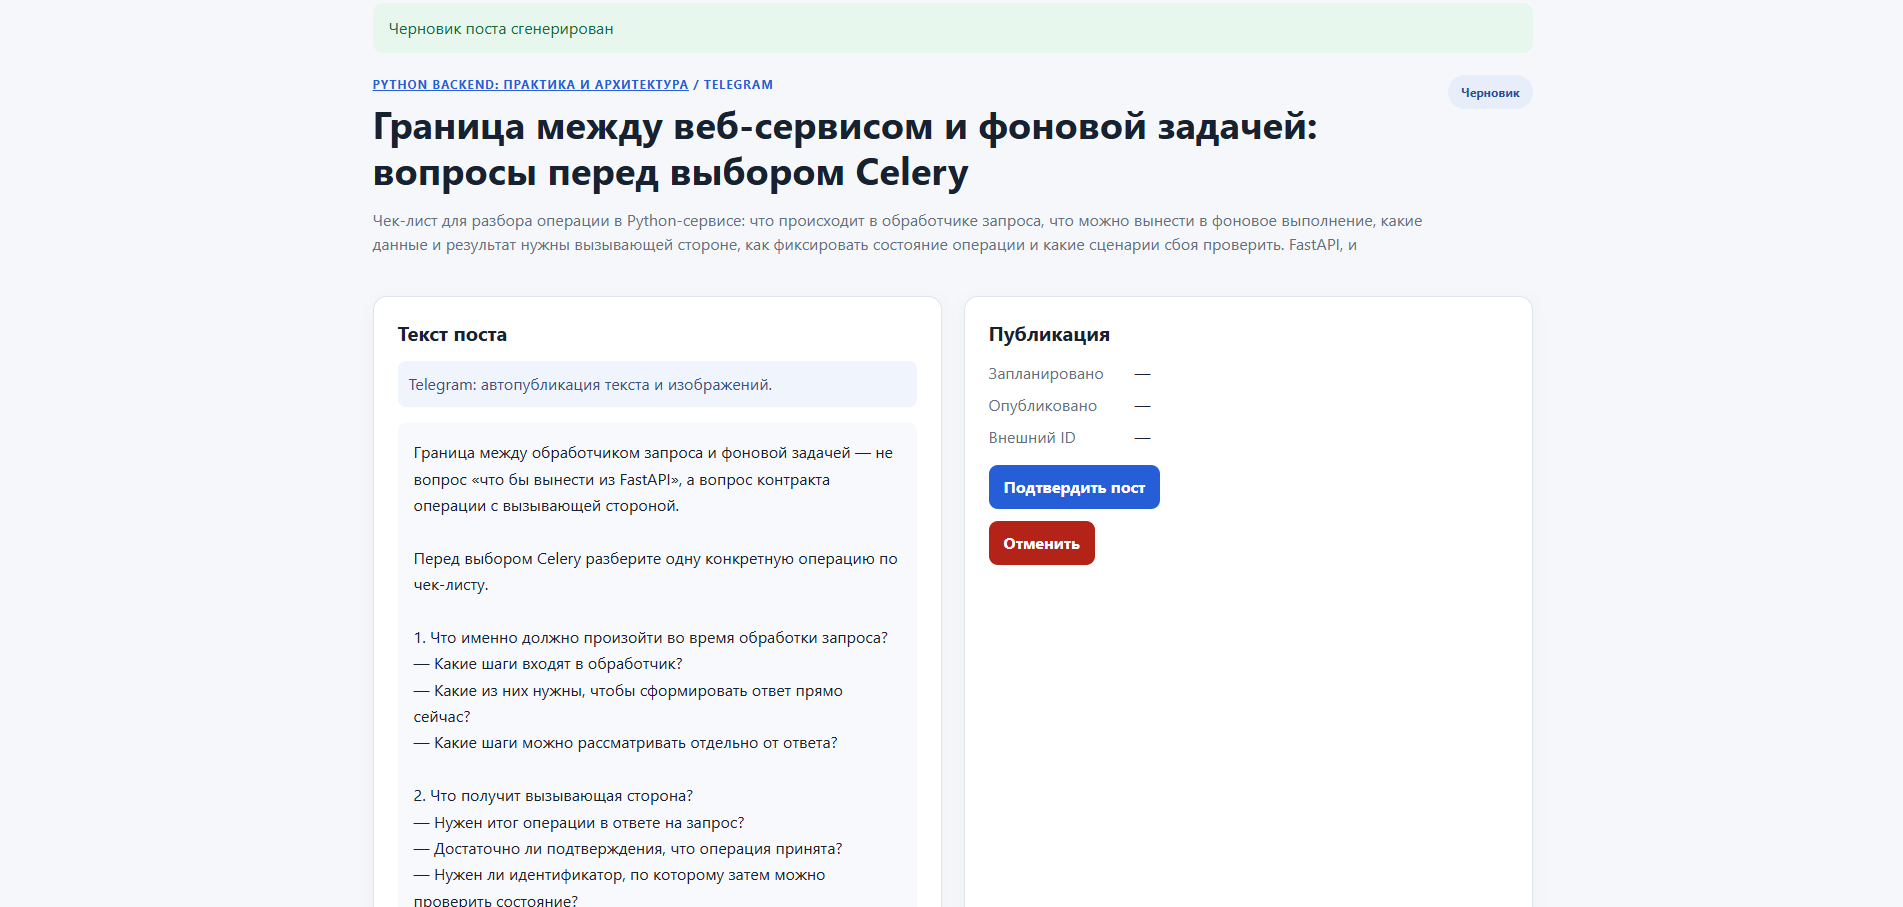The width and height of the screenshot is (1903, 907).
Task: Click the 'Текст поста' heading
Action: tap(452, 334)
